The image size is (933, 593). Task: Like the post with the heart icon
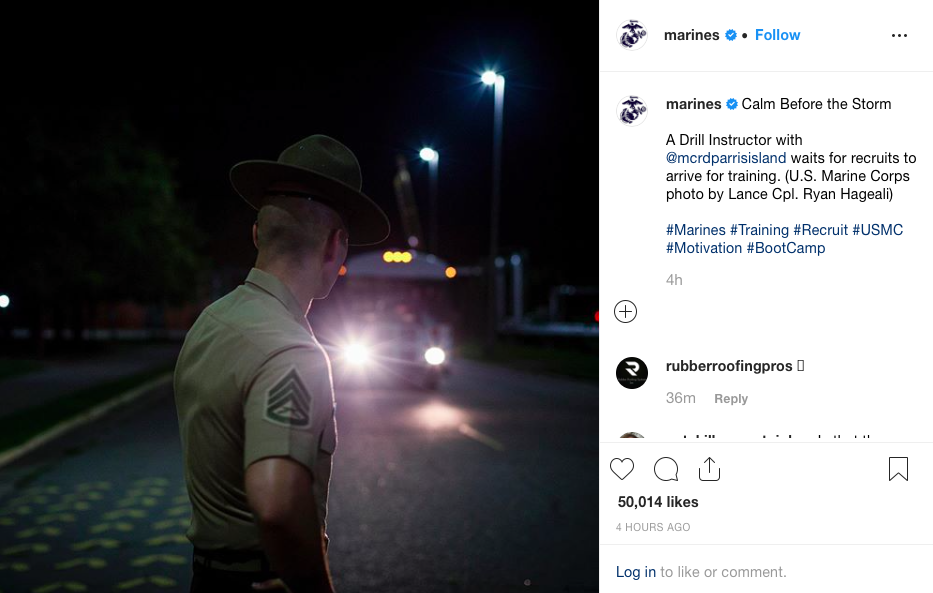(x=622, y=469)
